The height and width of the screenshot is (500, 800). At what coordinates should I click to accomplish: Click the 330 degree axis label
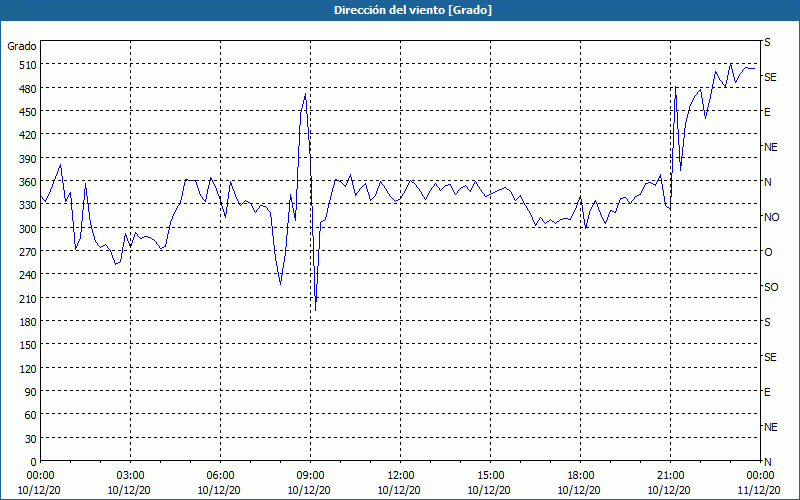coord(28,205)
